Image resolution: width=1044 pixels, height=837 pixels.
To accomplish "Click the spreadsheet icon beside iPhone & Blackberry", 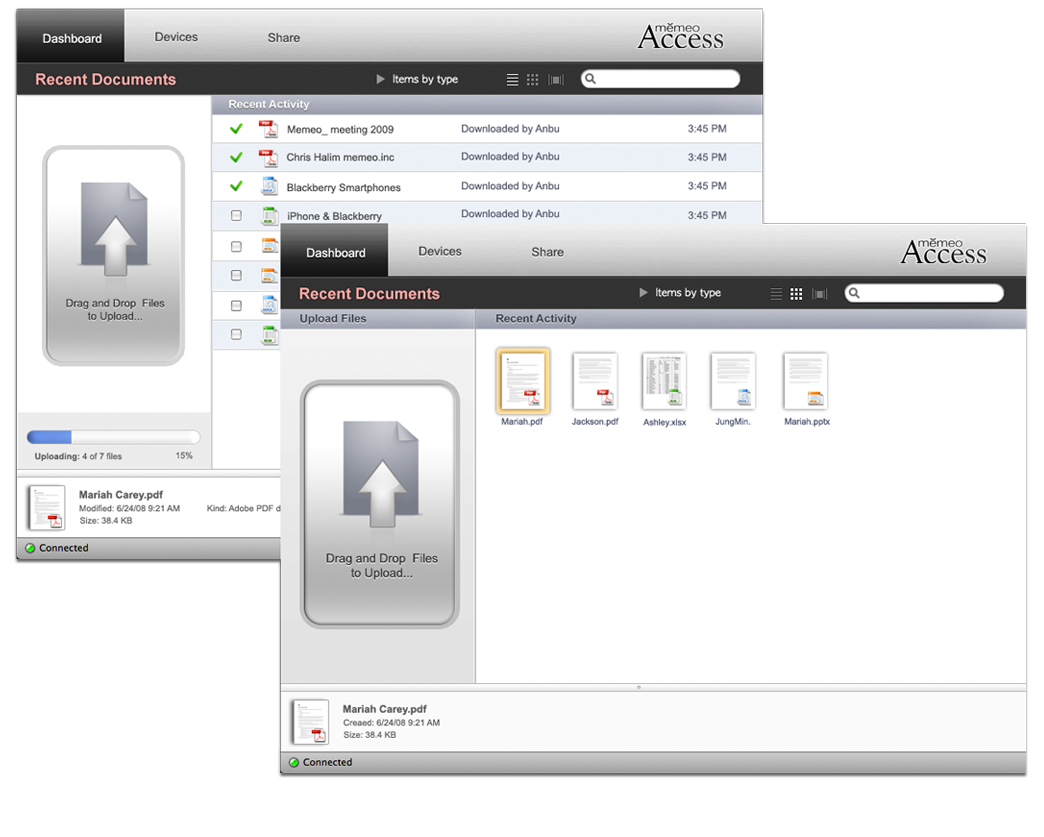I will coord(268,215).
